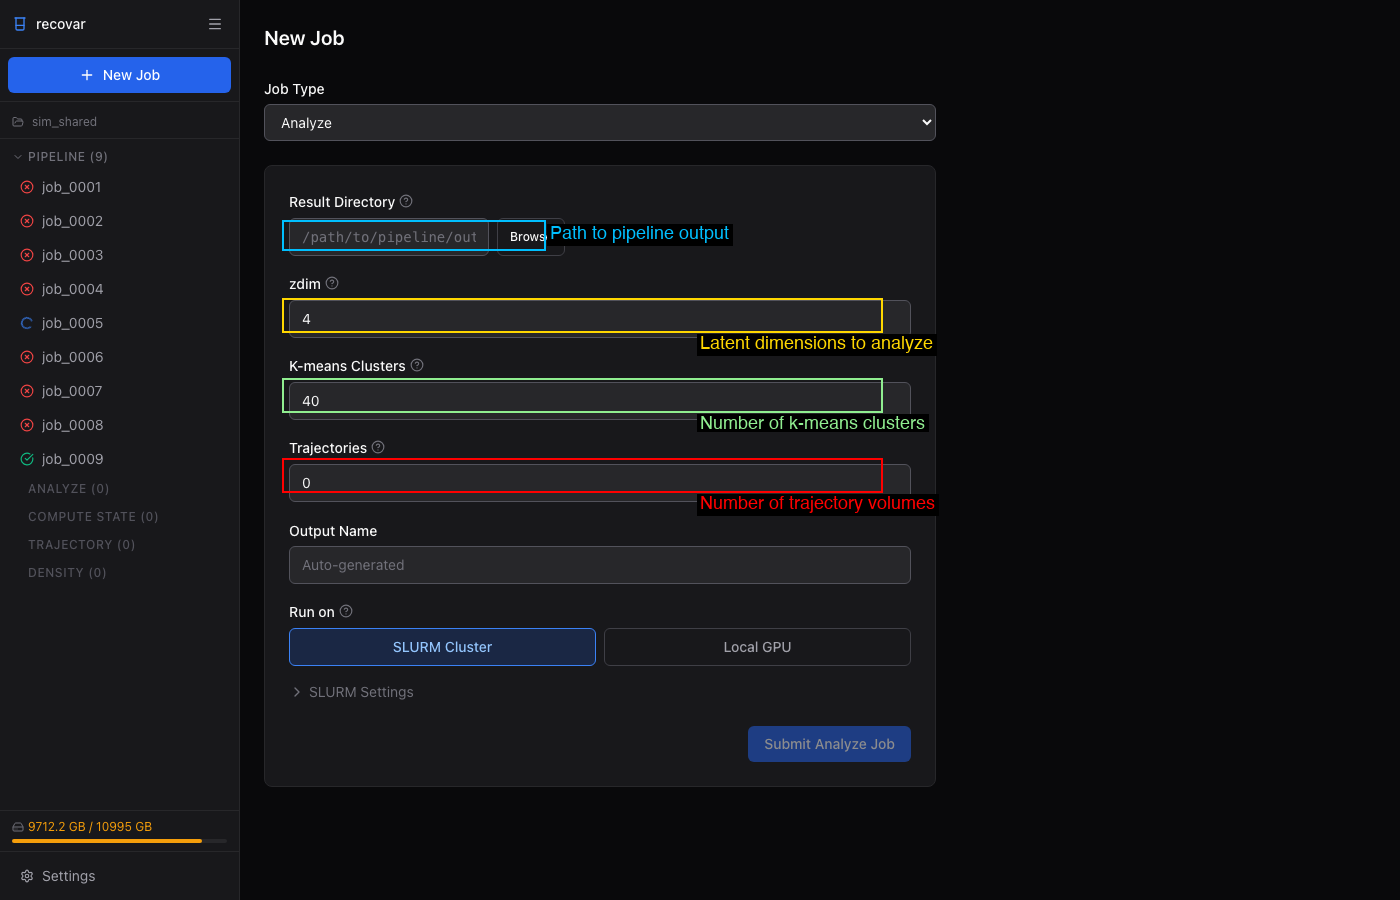Focus the Output Name field
Viewport: 1400px width, 900px height.
(600, 565)
